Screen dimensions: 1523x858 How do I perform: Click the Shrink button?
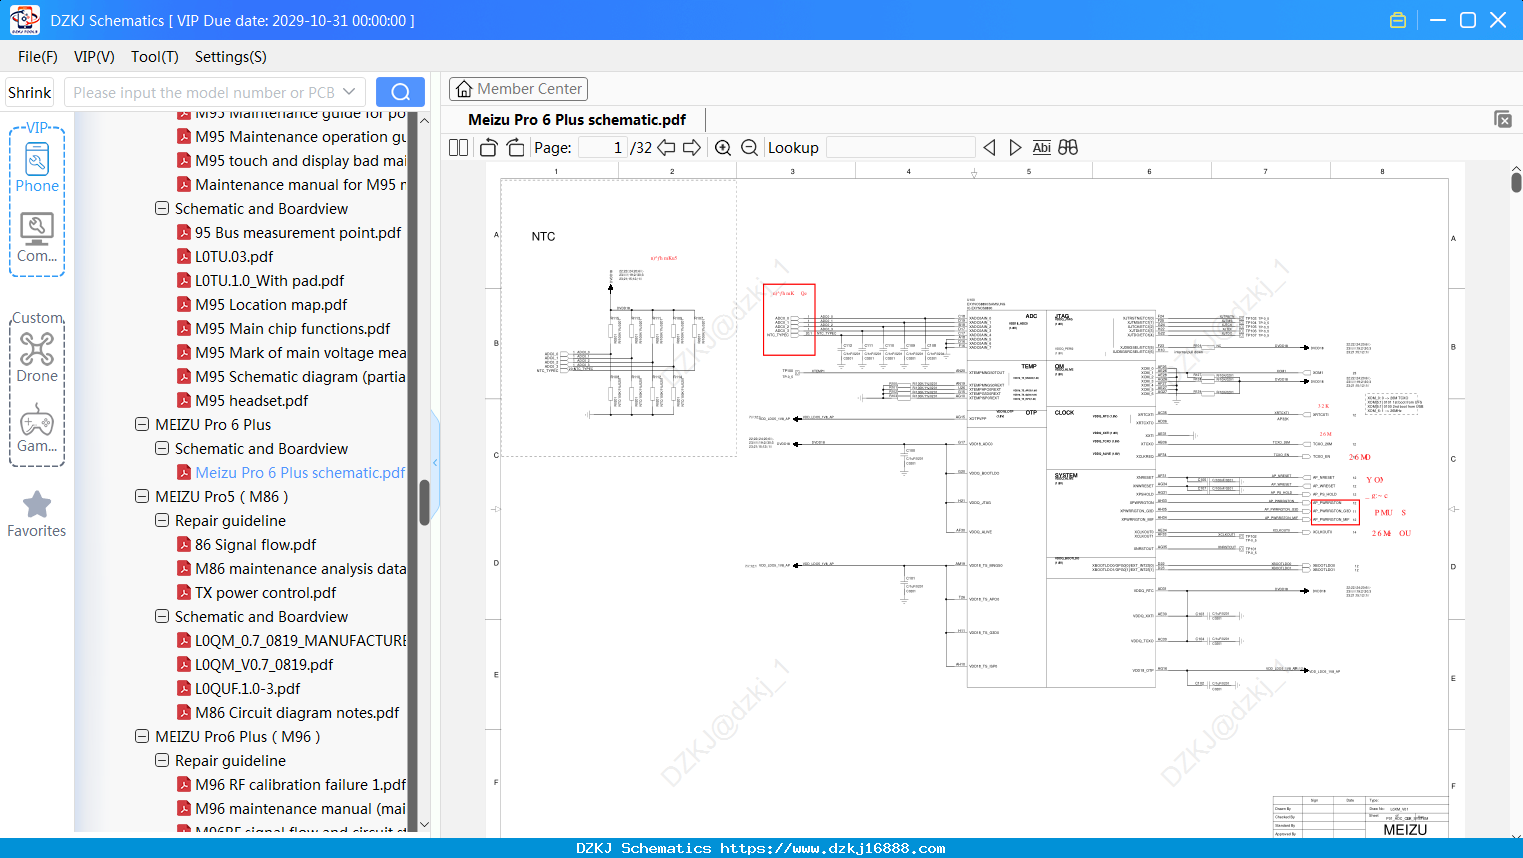coord(29,92)
